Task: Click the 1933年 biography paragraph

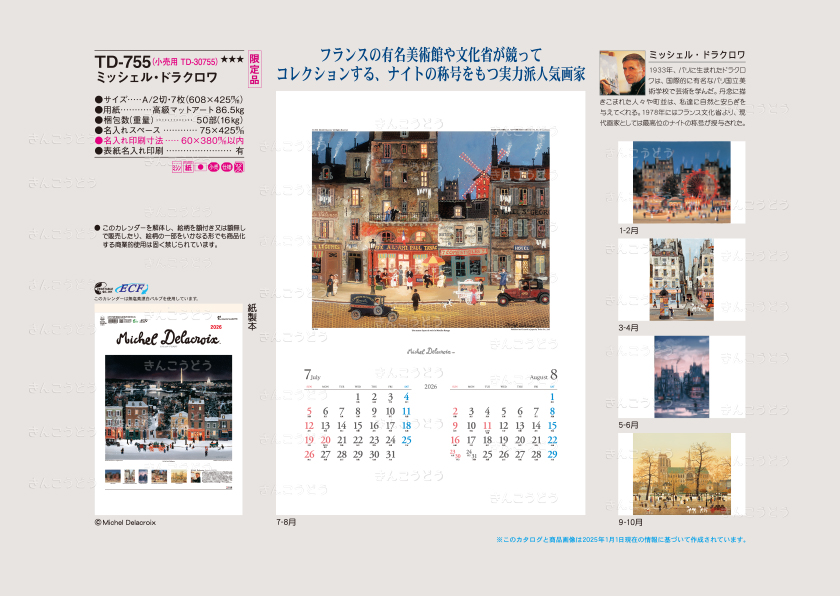Action: point(673,96)
